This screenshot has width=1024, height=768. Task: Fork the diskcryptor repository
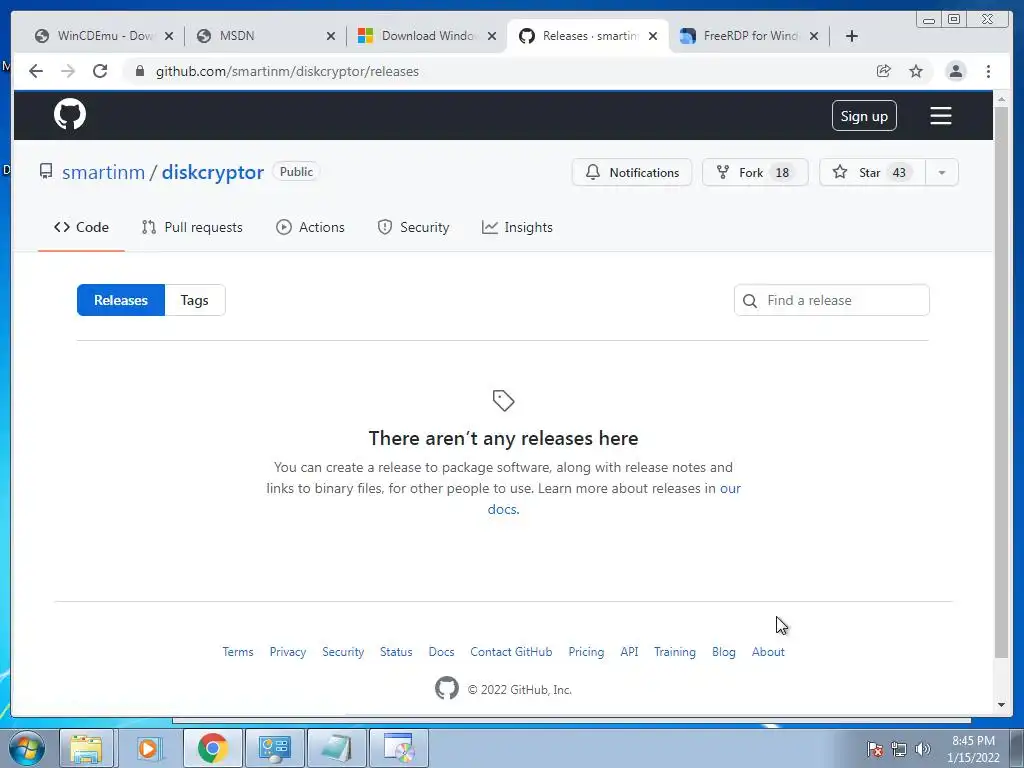pos(755,172)
